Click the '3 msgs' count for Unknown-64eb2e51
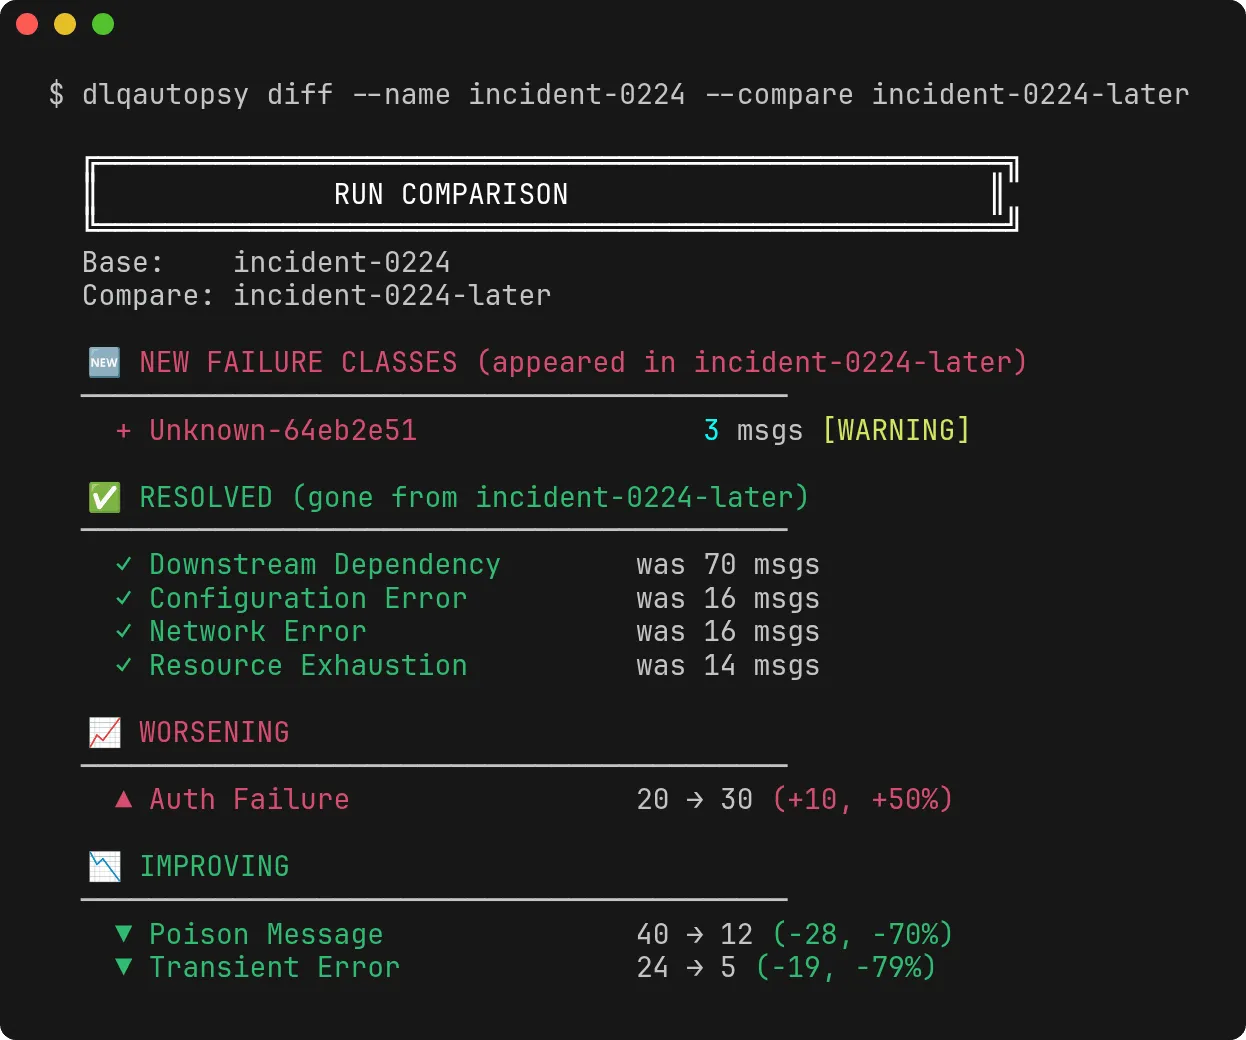Viewport: 1246px width, 1040px height. pos(753,430)
